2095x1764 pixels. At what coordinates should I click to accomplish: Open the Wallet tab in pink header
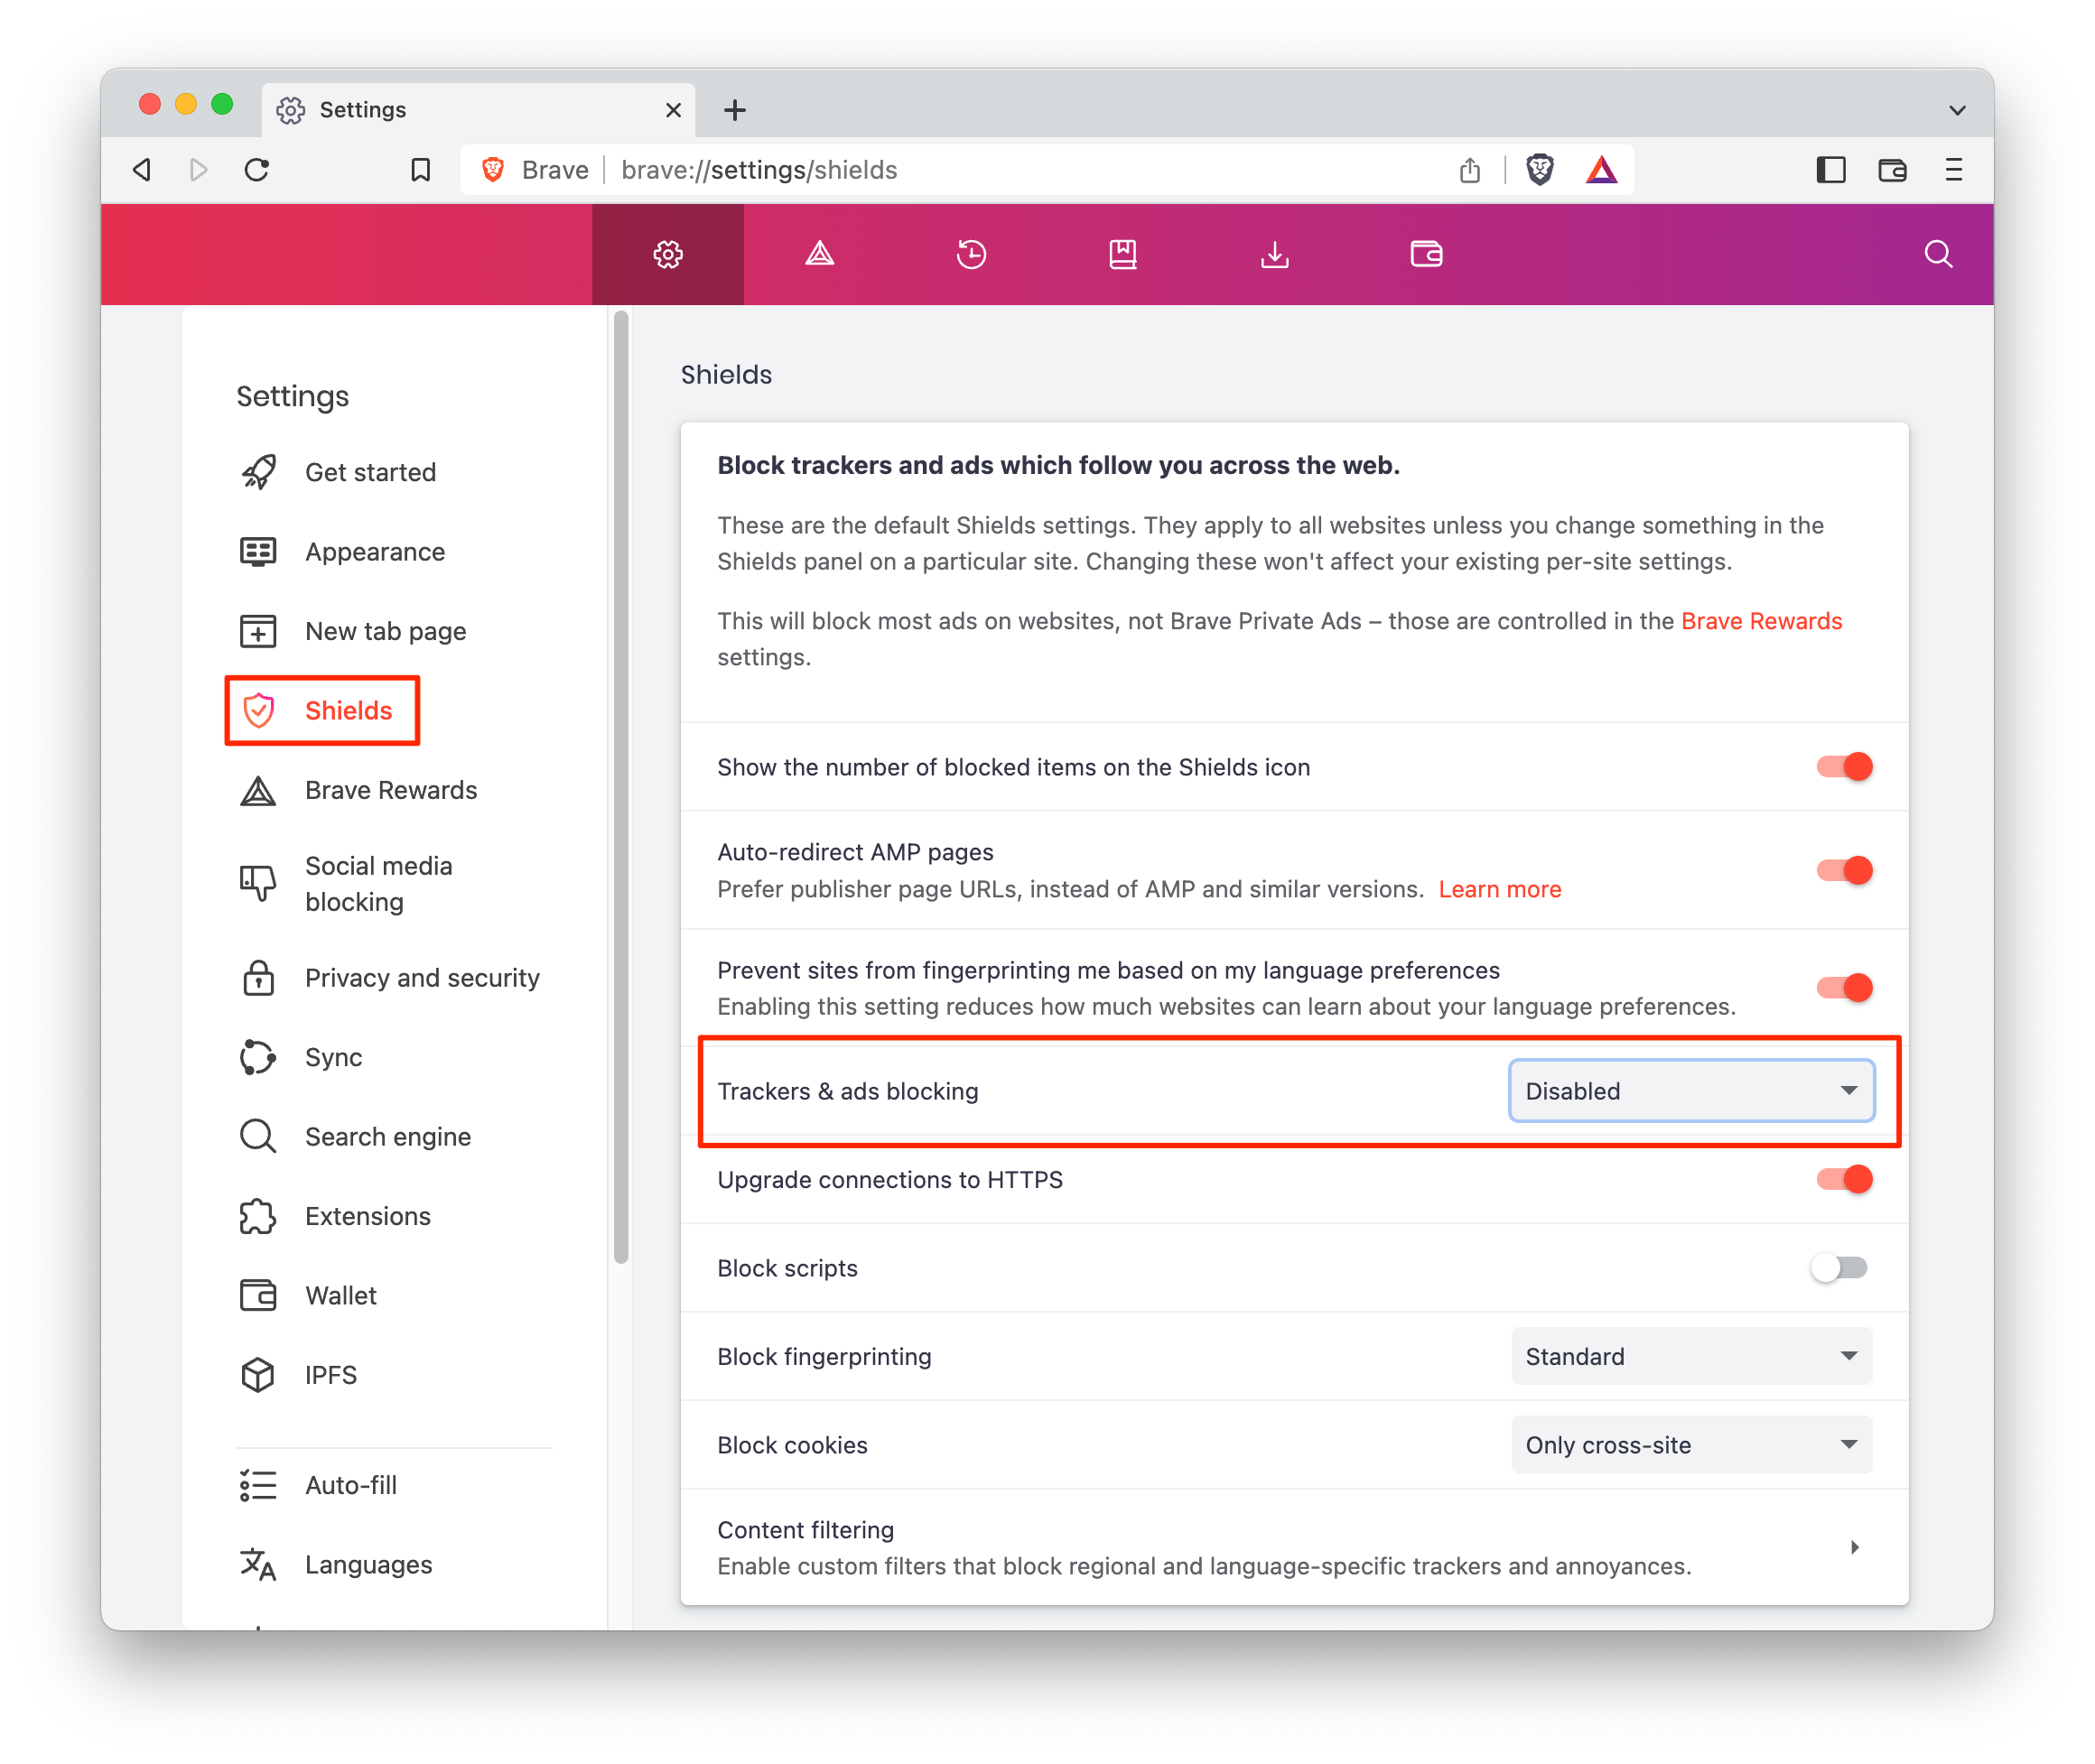(x=1426, y=254)
